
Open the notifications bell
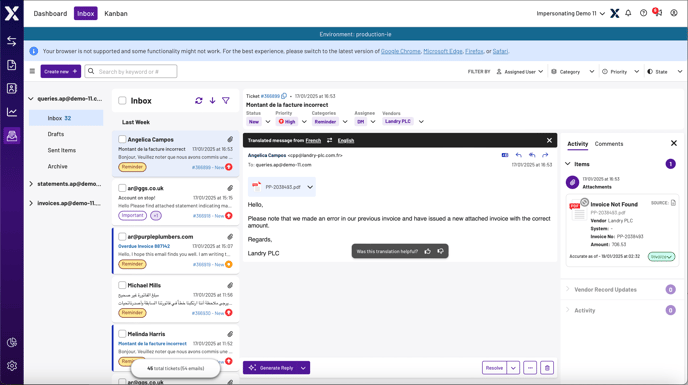[628, 13]
